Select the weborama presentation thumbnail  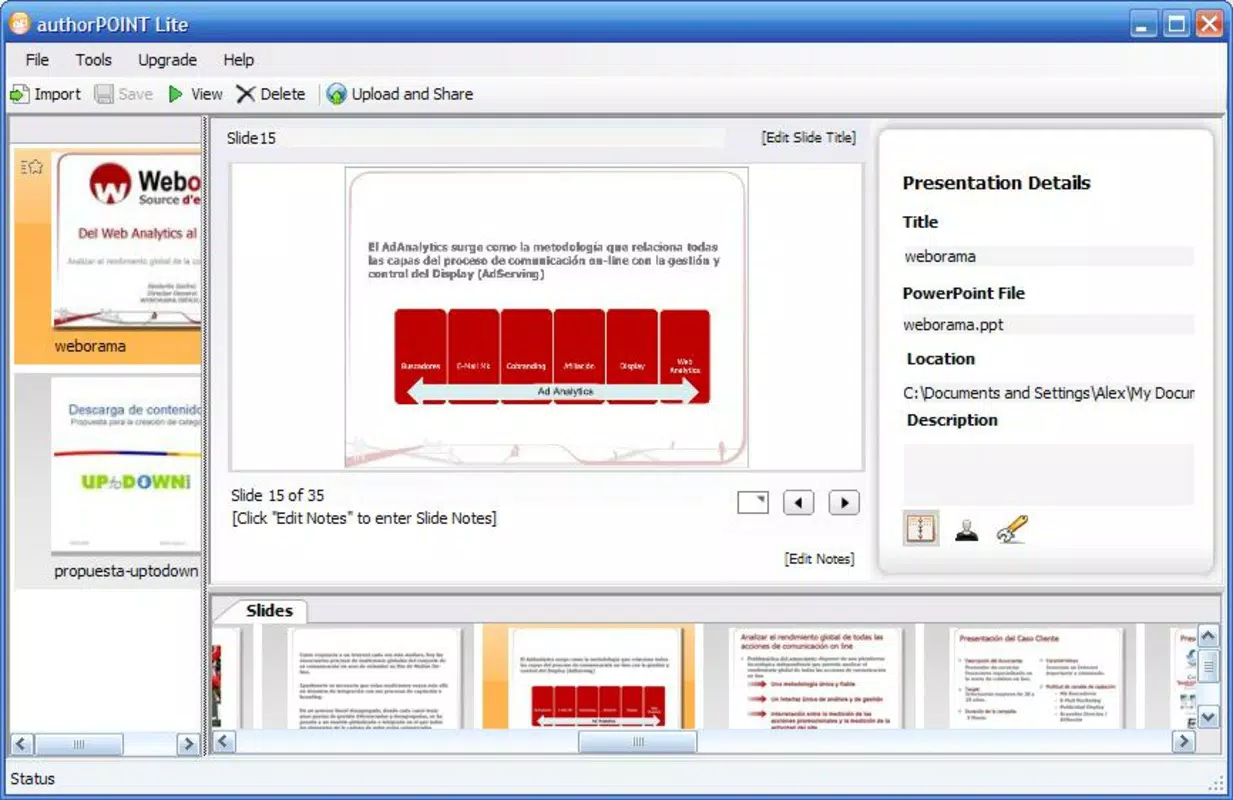point(108,256)
